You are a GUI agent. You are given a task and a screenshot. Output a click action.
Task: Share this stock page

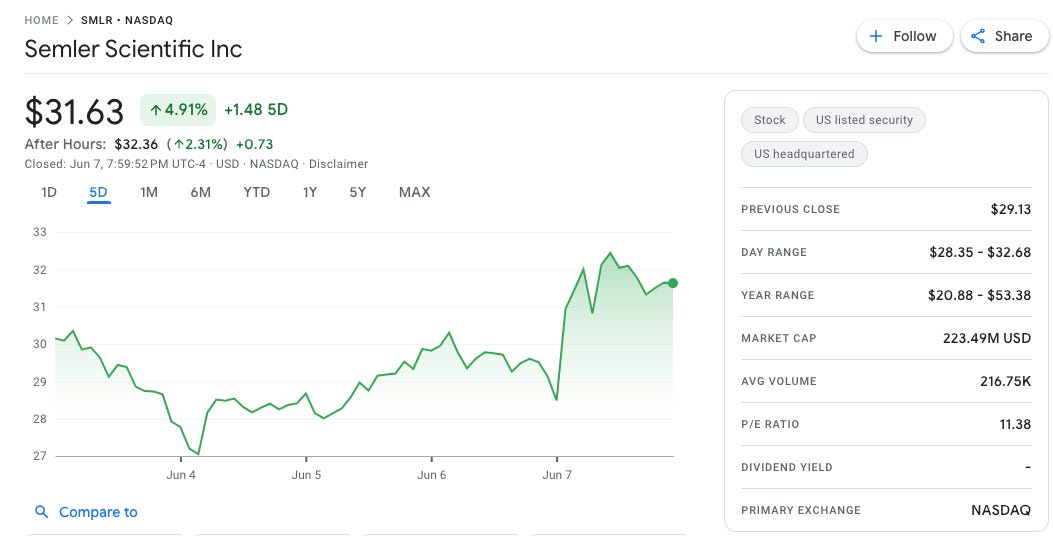tap(1005, 36)
